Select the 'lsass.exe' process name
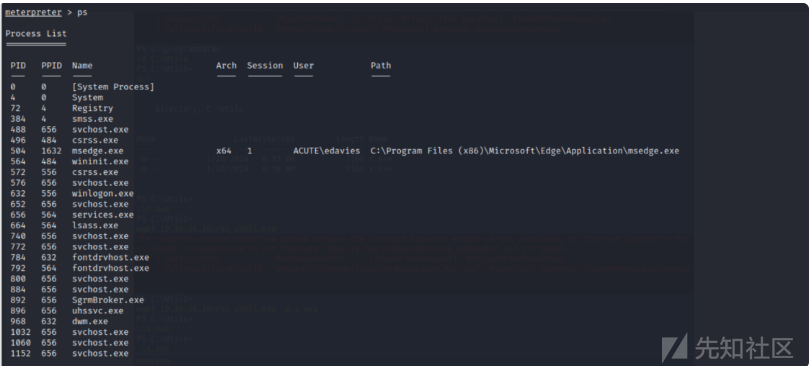The image size is (809, 366). pos(95,226)
